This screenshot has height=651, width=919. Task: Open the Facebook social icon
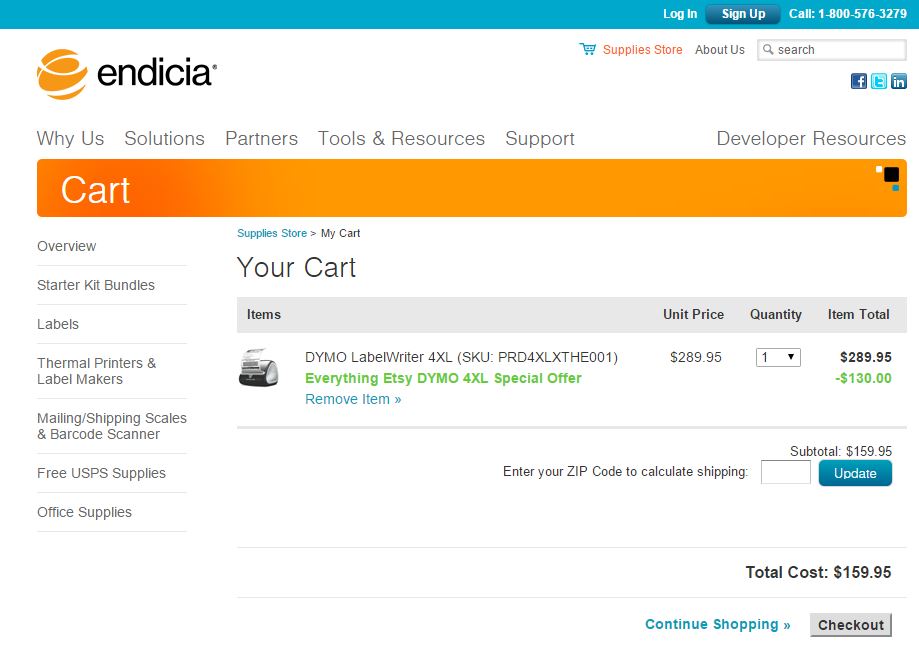click(859, 81)
